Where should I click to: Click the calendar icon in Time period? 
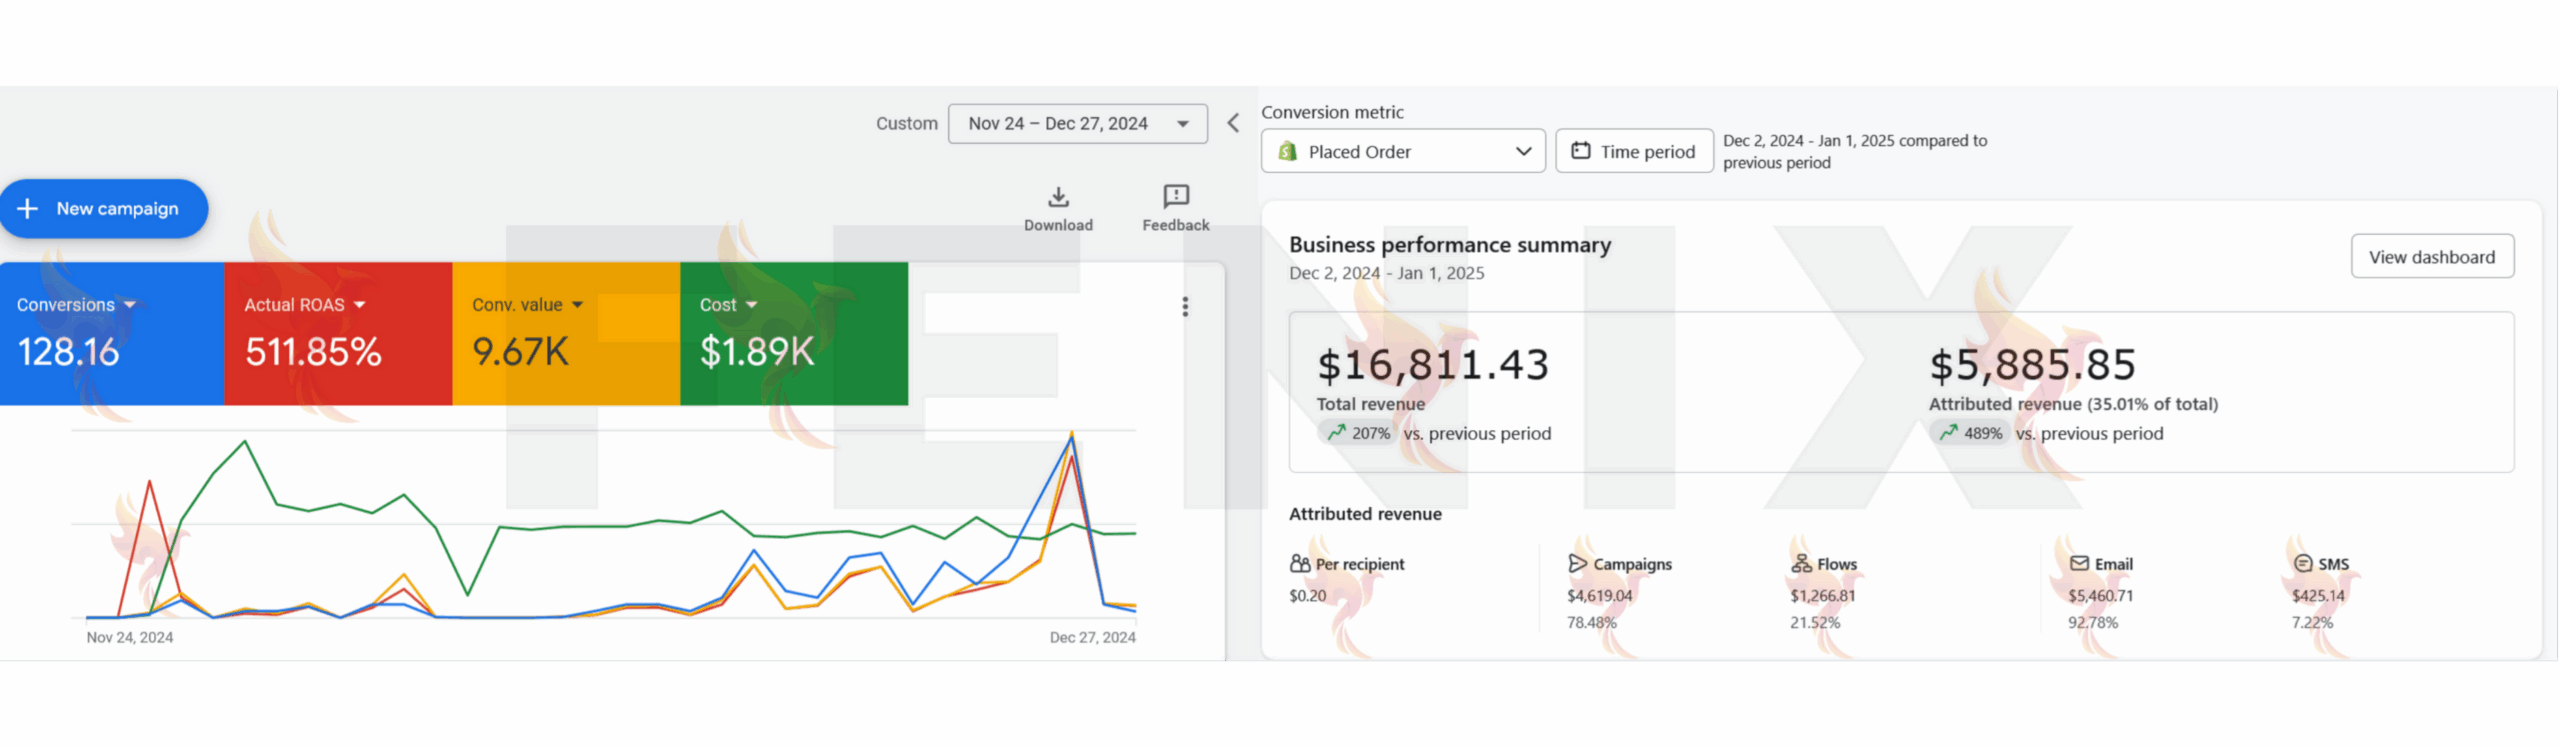(1581, 151)
